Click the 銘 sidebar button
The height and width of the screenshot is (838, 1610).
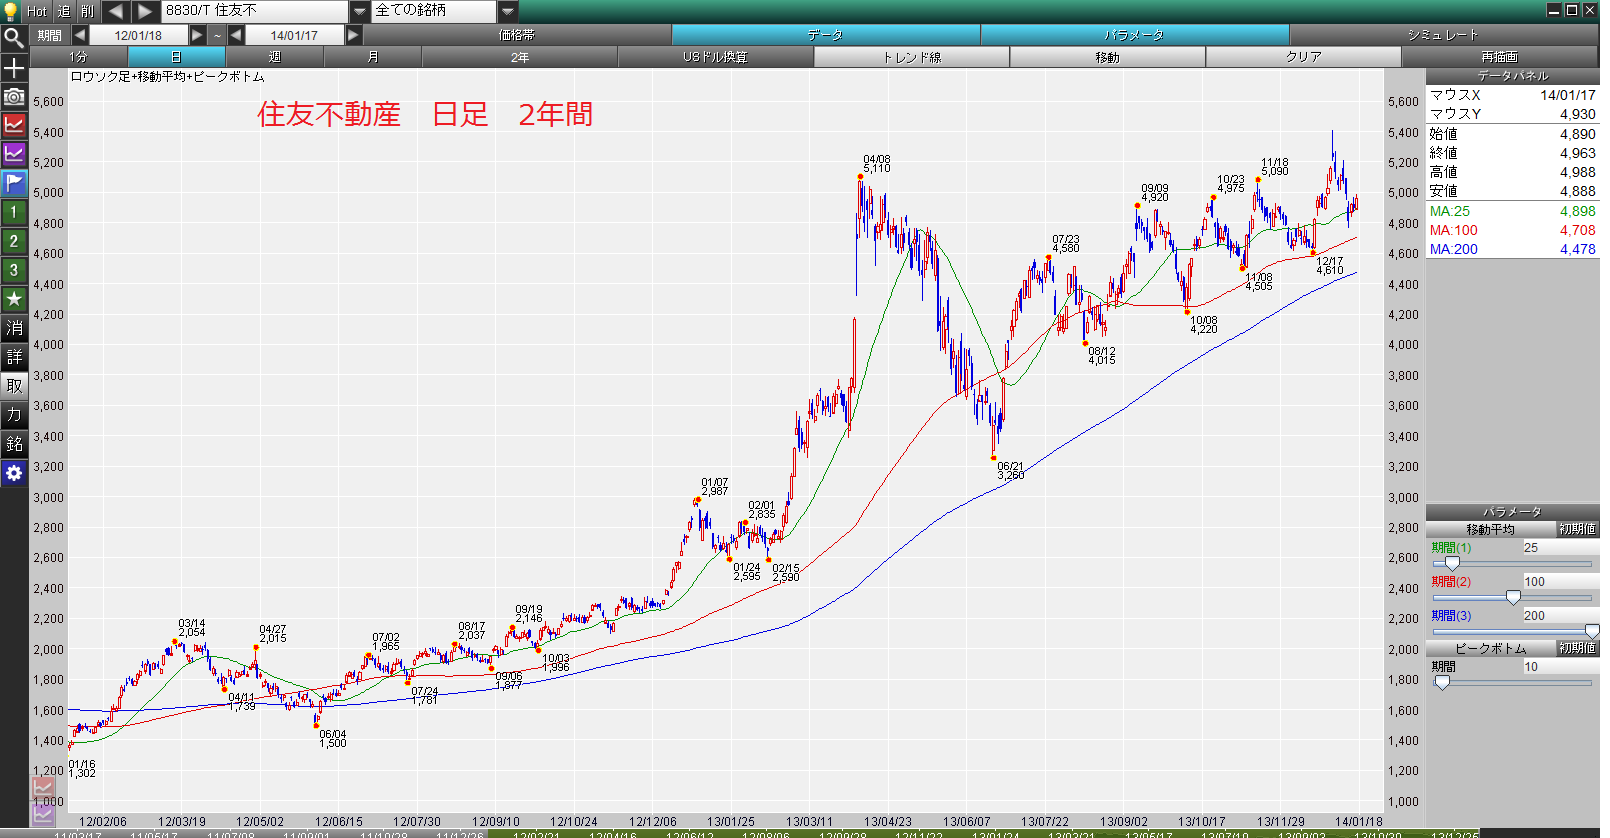click(14, 444)
